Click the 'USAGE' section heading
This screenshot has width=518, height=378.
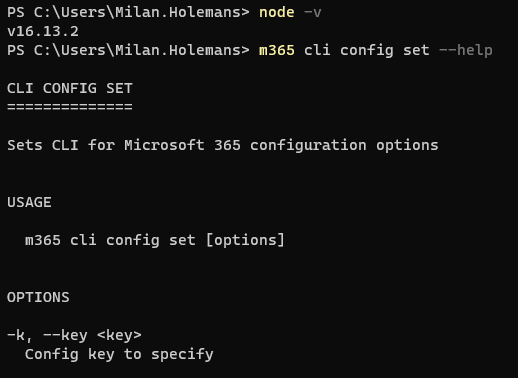[x=29, y=202]
